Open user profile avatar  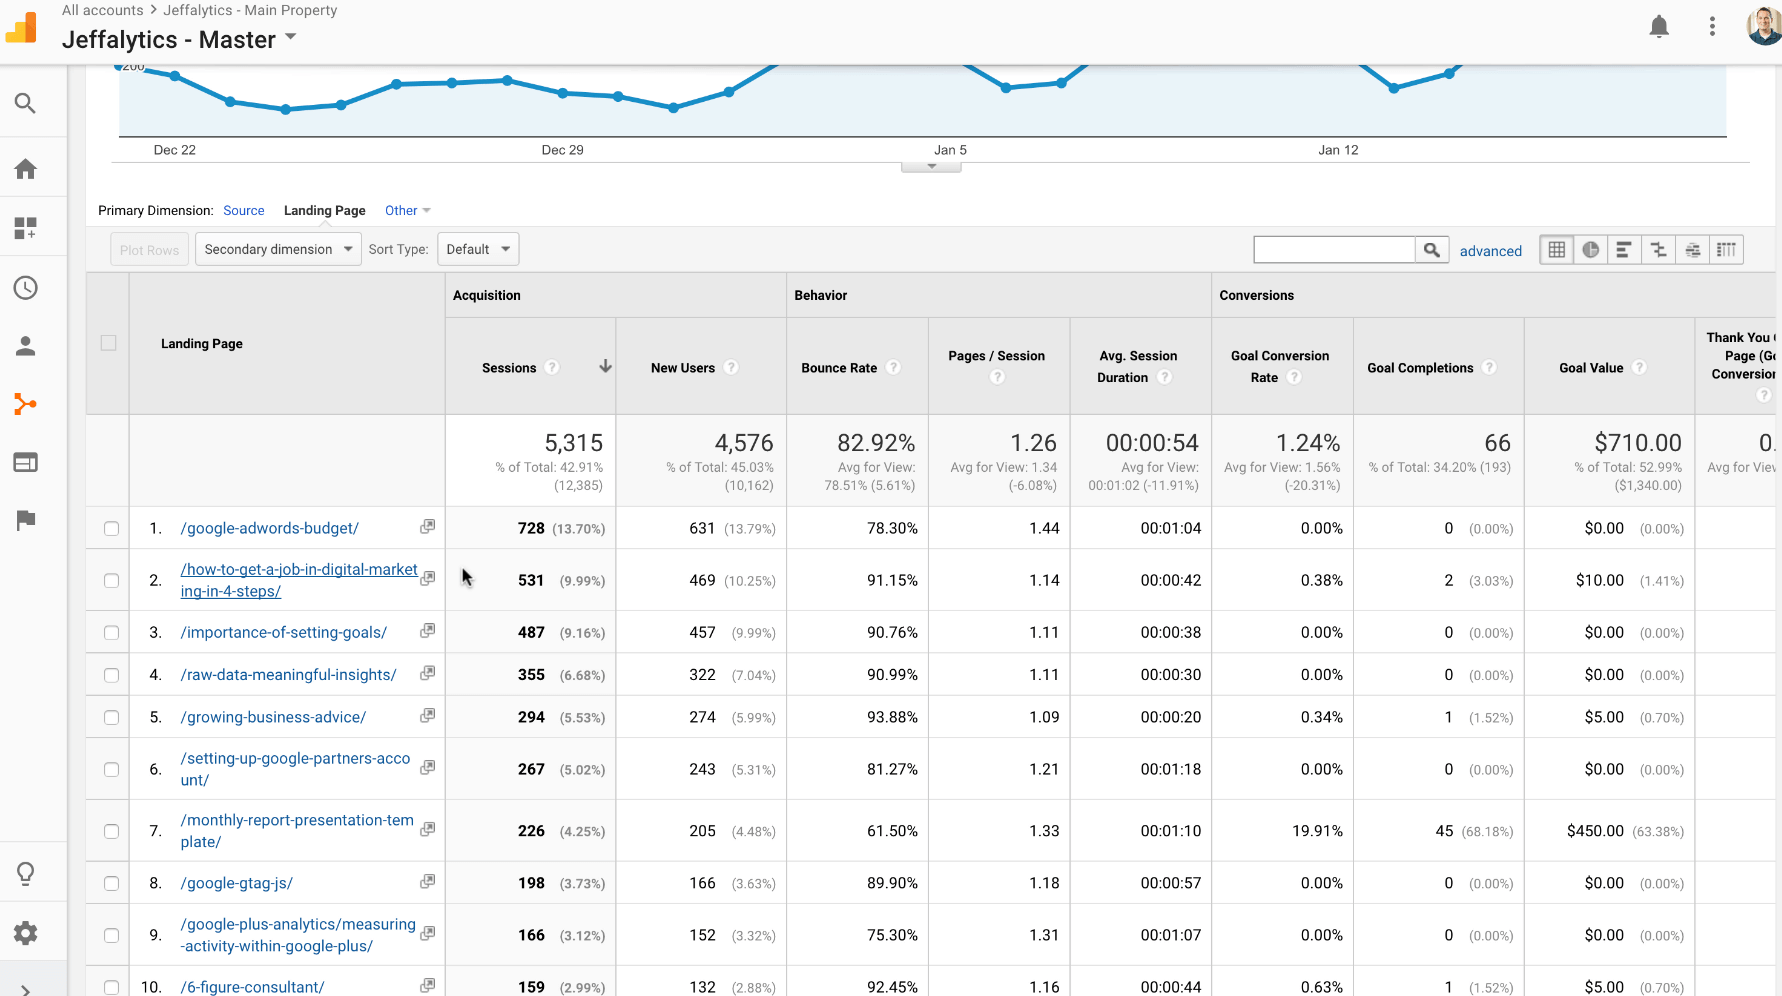(x=1765, y=27)
